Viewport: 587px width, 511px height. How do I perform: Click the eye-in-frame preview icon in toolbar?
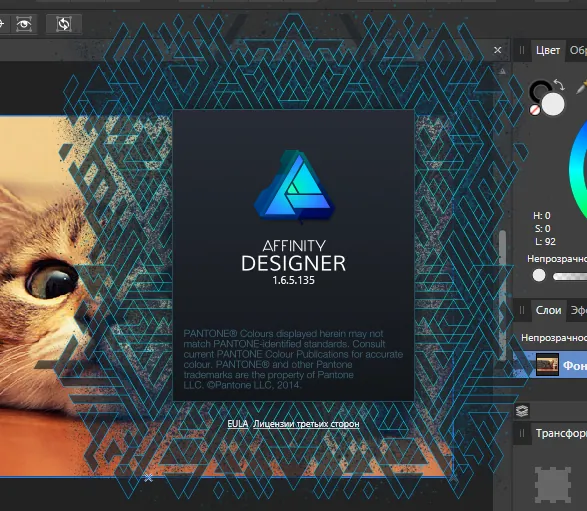[24, 24]
